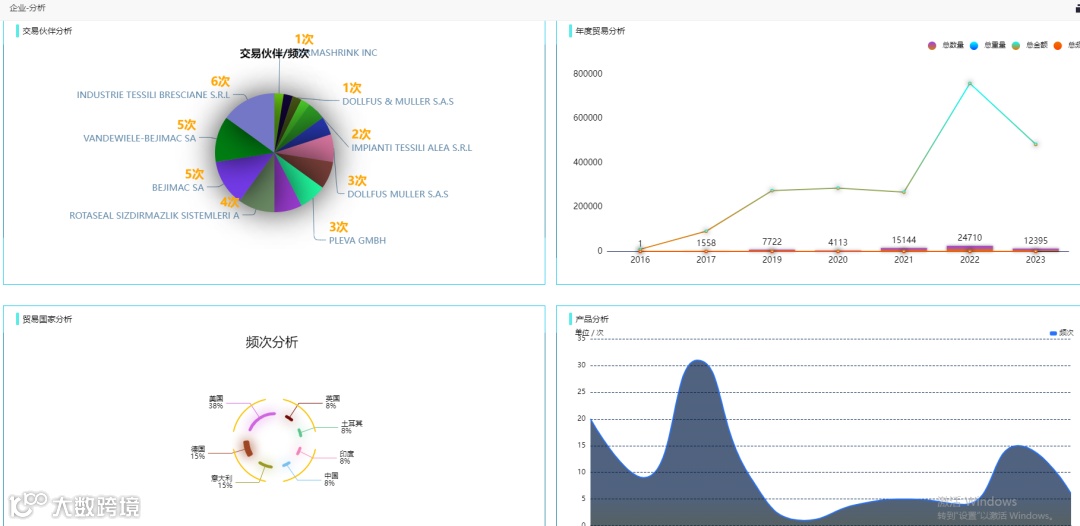The width and height of the screenshot is (1080, 526).
Task: Click the 2016 x-axis label
Action: click(640, 260)
